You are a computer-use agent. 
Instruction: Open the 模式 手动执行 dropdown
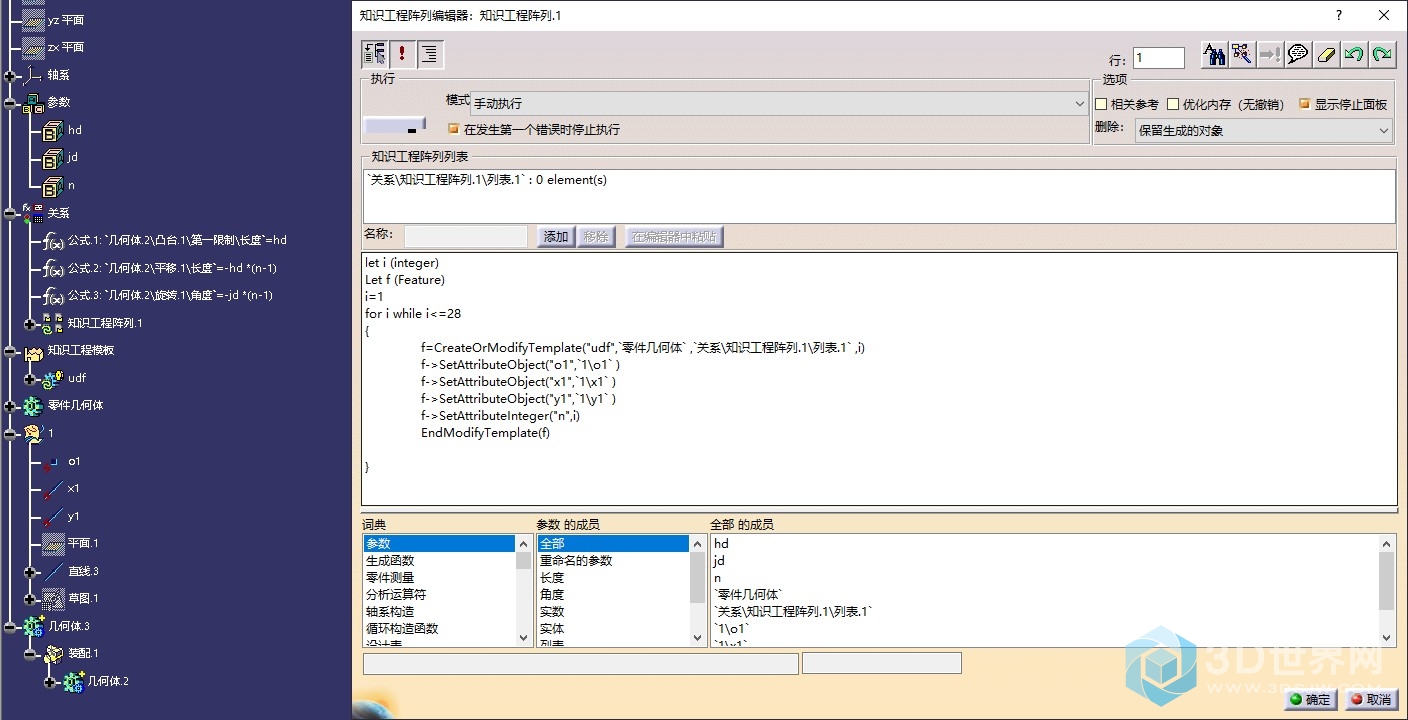pos(779,103)
